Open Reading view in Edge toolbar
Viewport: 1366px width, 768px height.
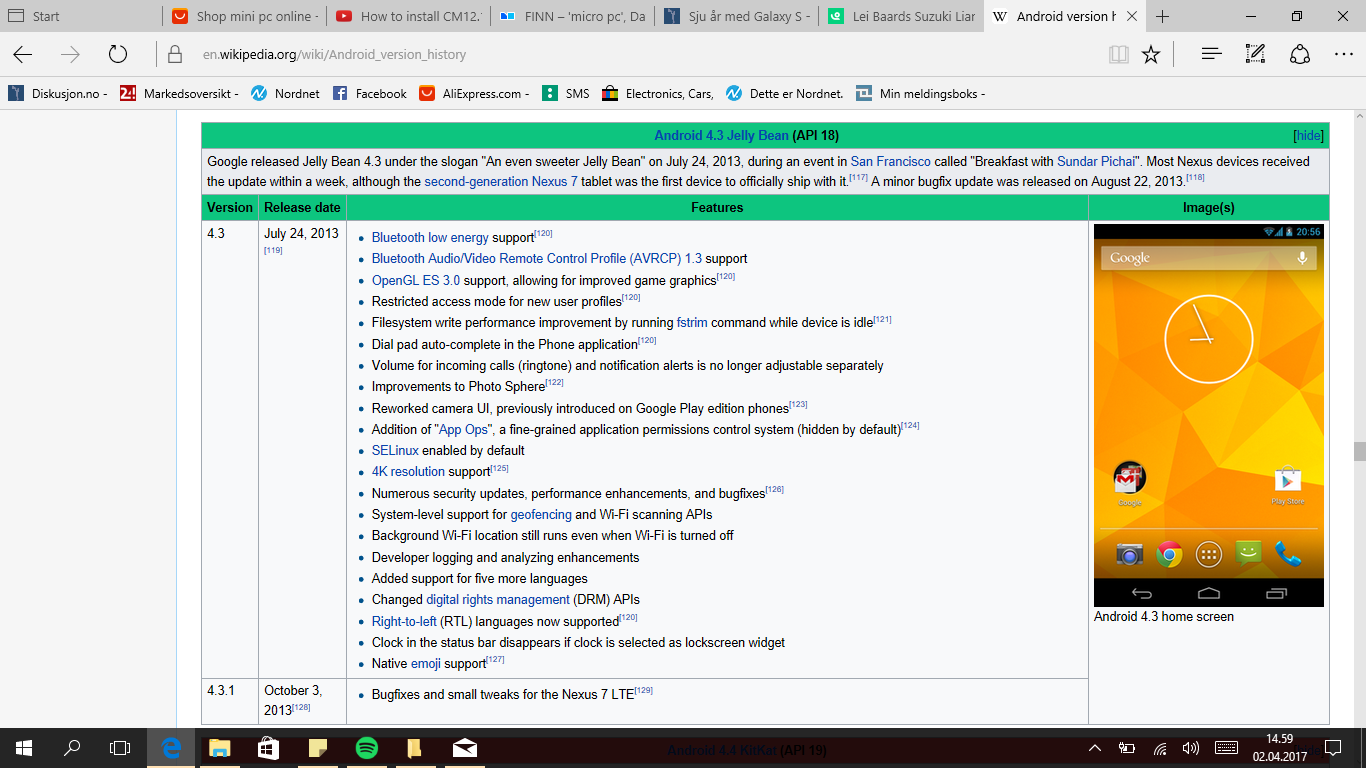1118,55
